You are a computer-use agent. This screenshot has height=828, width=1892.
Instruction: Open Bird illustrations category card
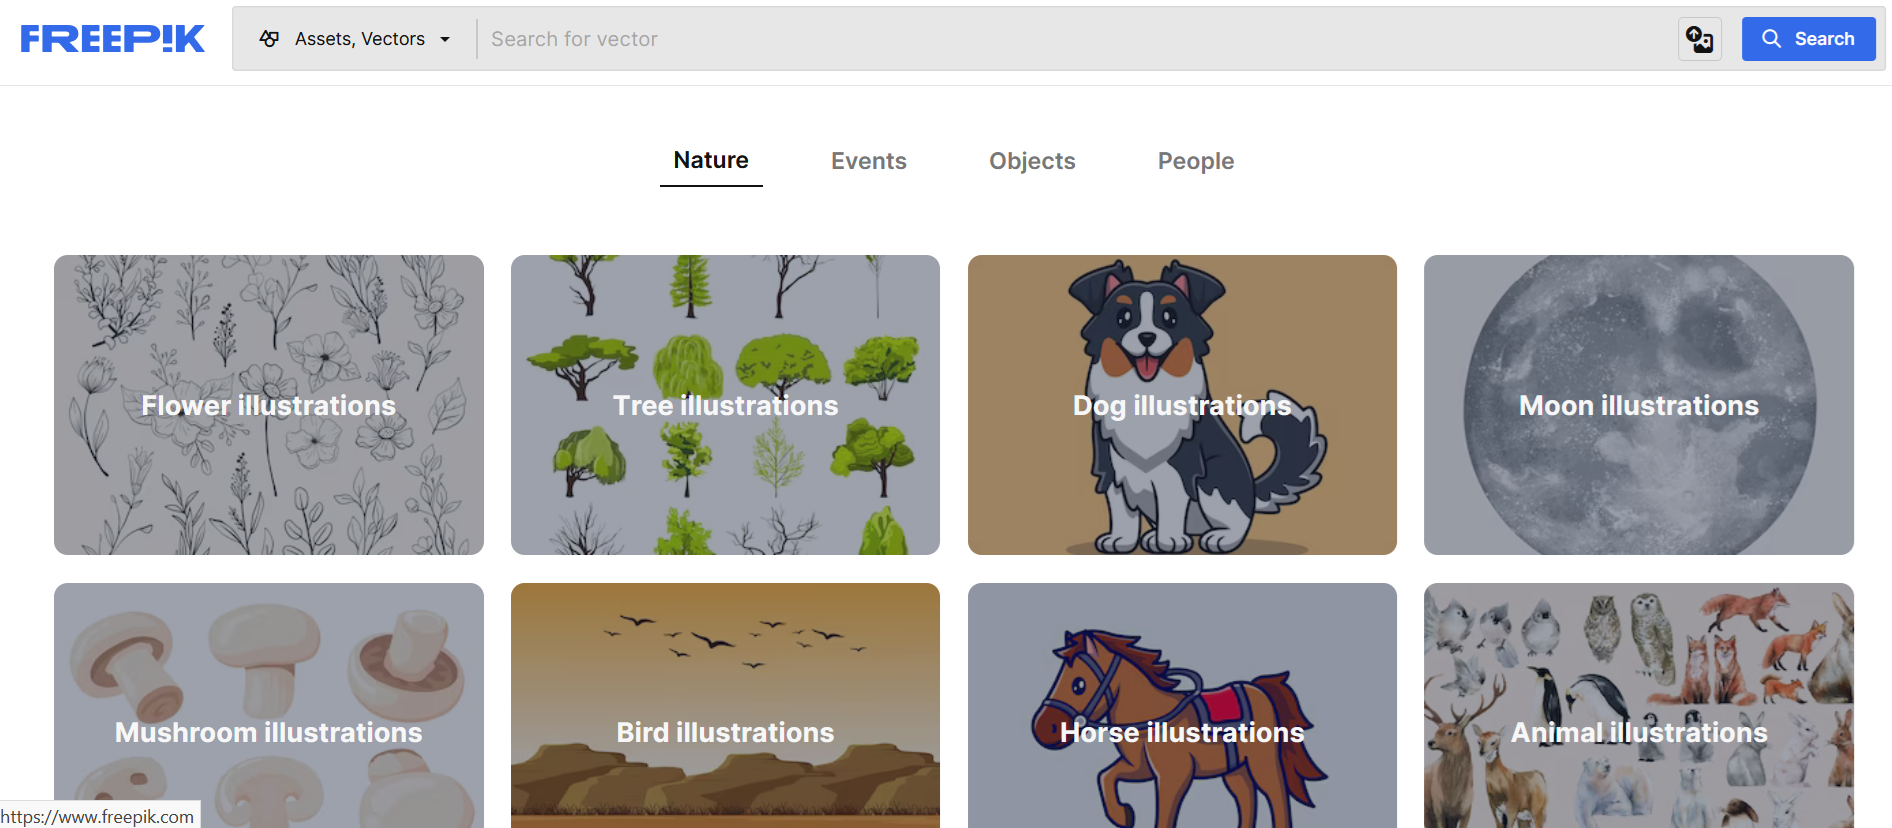coord(725,706)
